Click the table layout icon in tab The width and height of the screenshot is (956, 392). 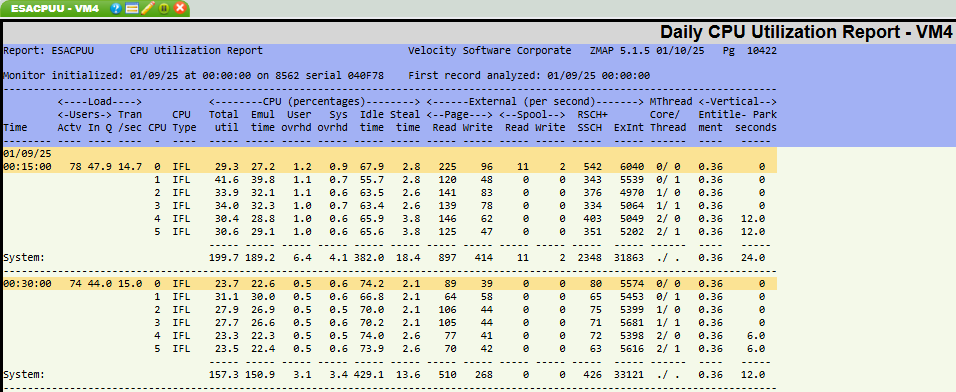131,9
